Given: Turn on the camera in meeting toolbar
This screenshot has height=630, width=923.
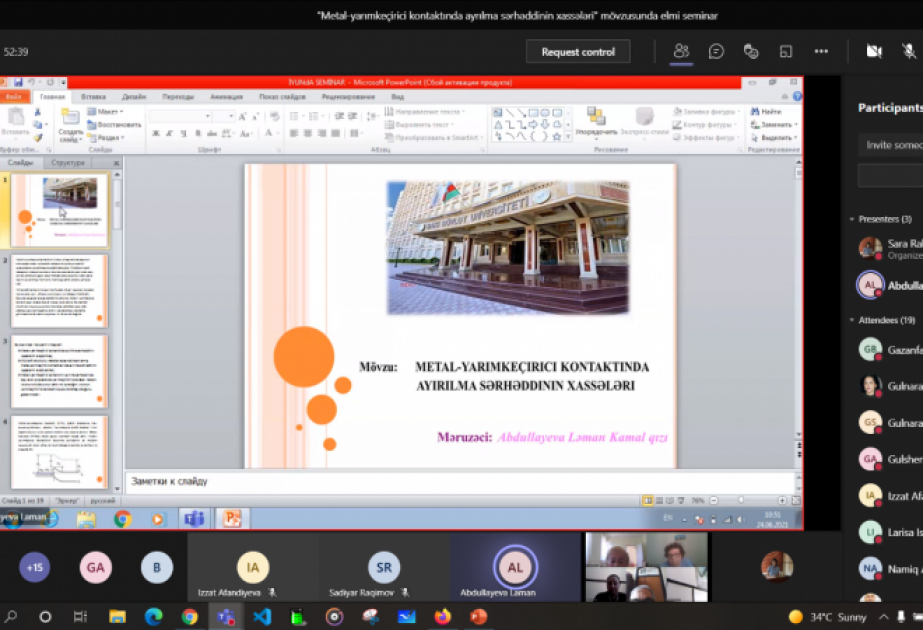Looking at the screenshot, I should click(874, 52).
